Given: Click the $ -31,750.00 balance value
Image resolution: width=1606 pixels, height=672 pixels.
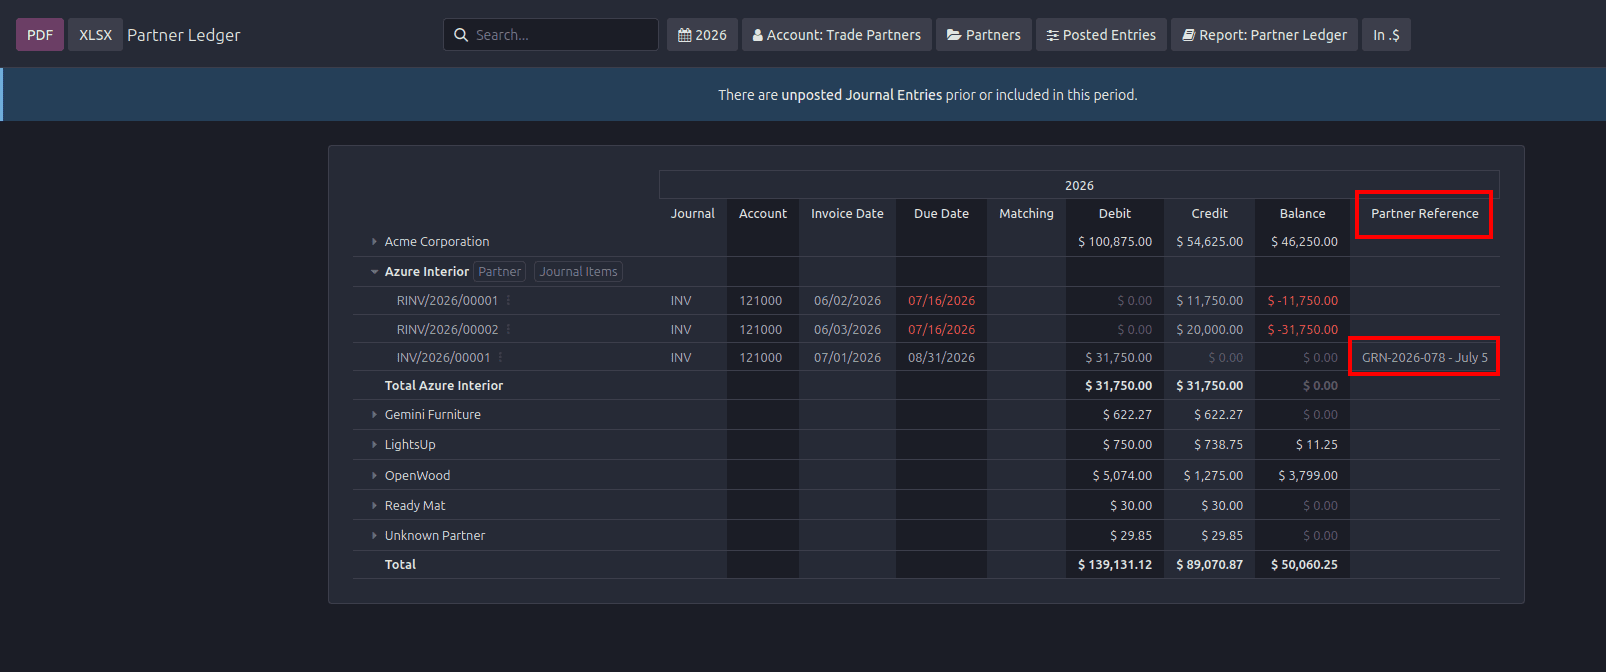Looking at the screenshot, I should point(1302,330).
